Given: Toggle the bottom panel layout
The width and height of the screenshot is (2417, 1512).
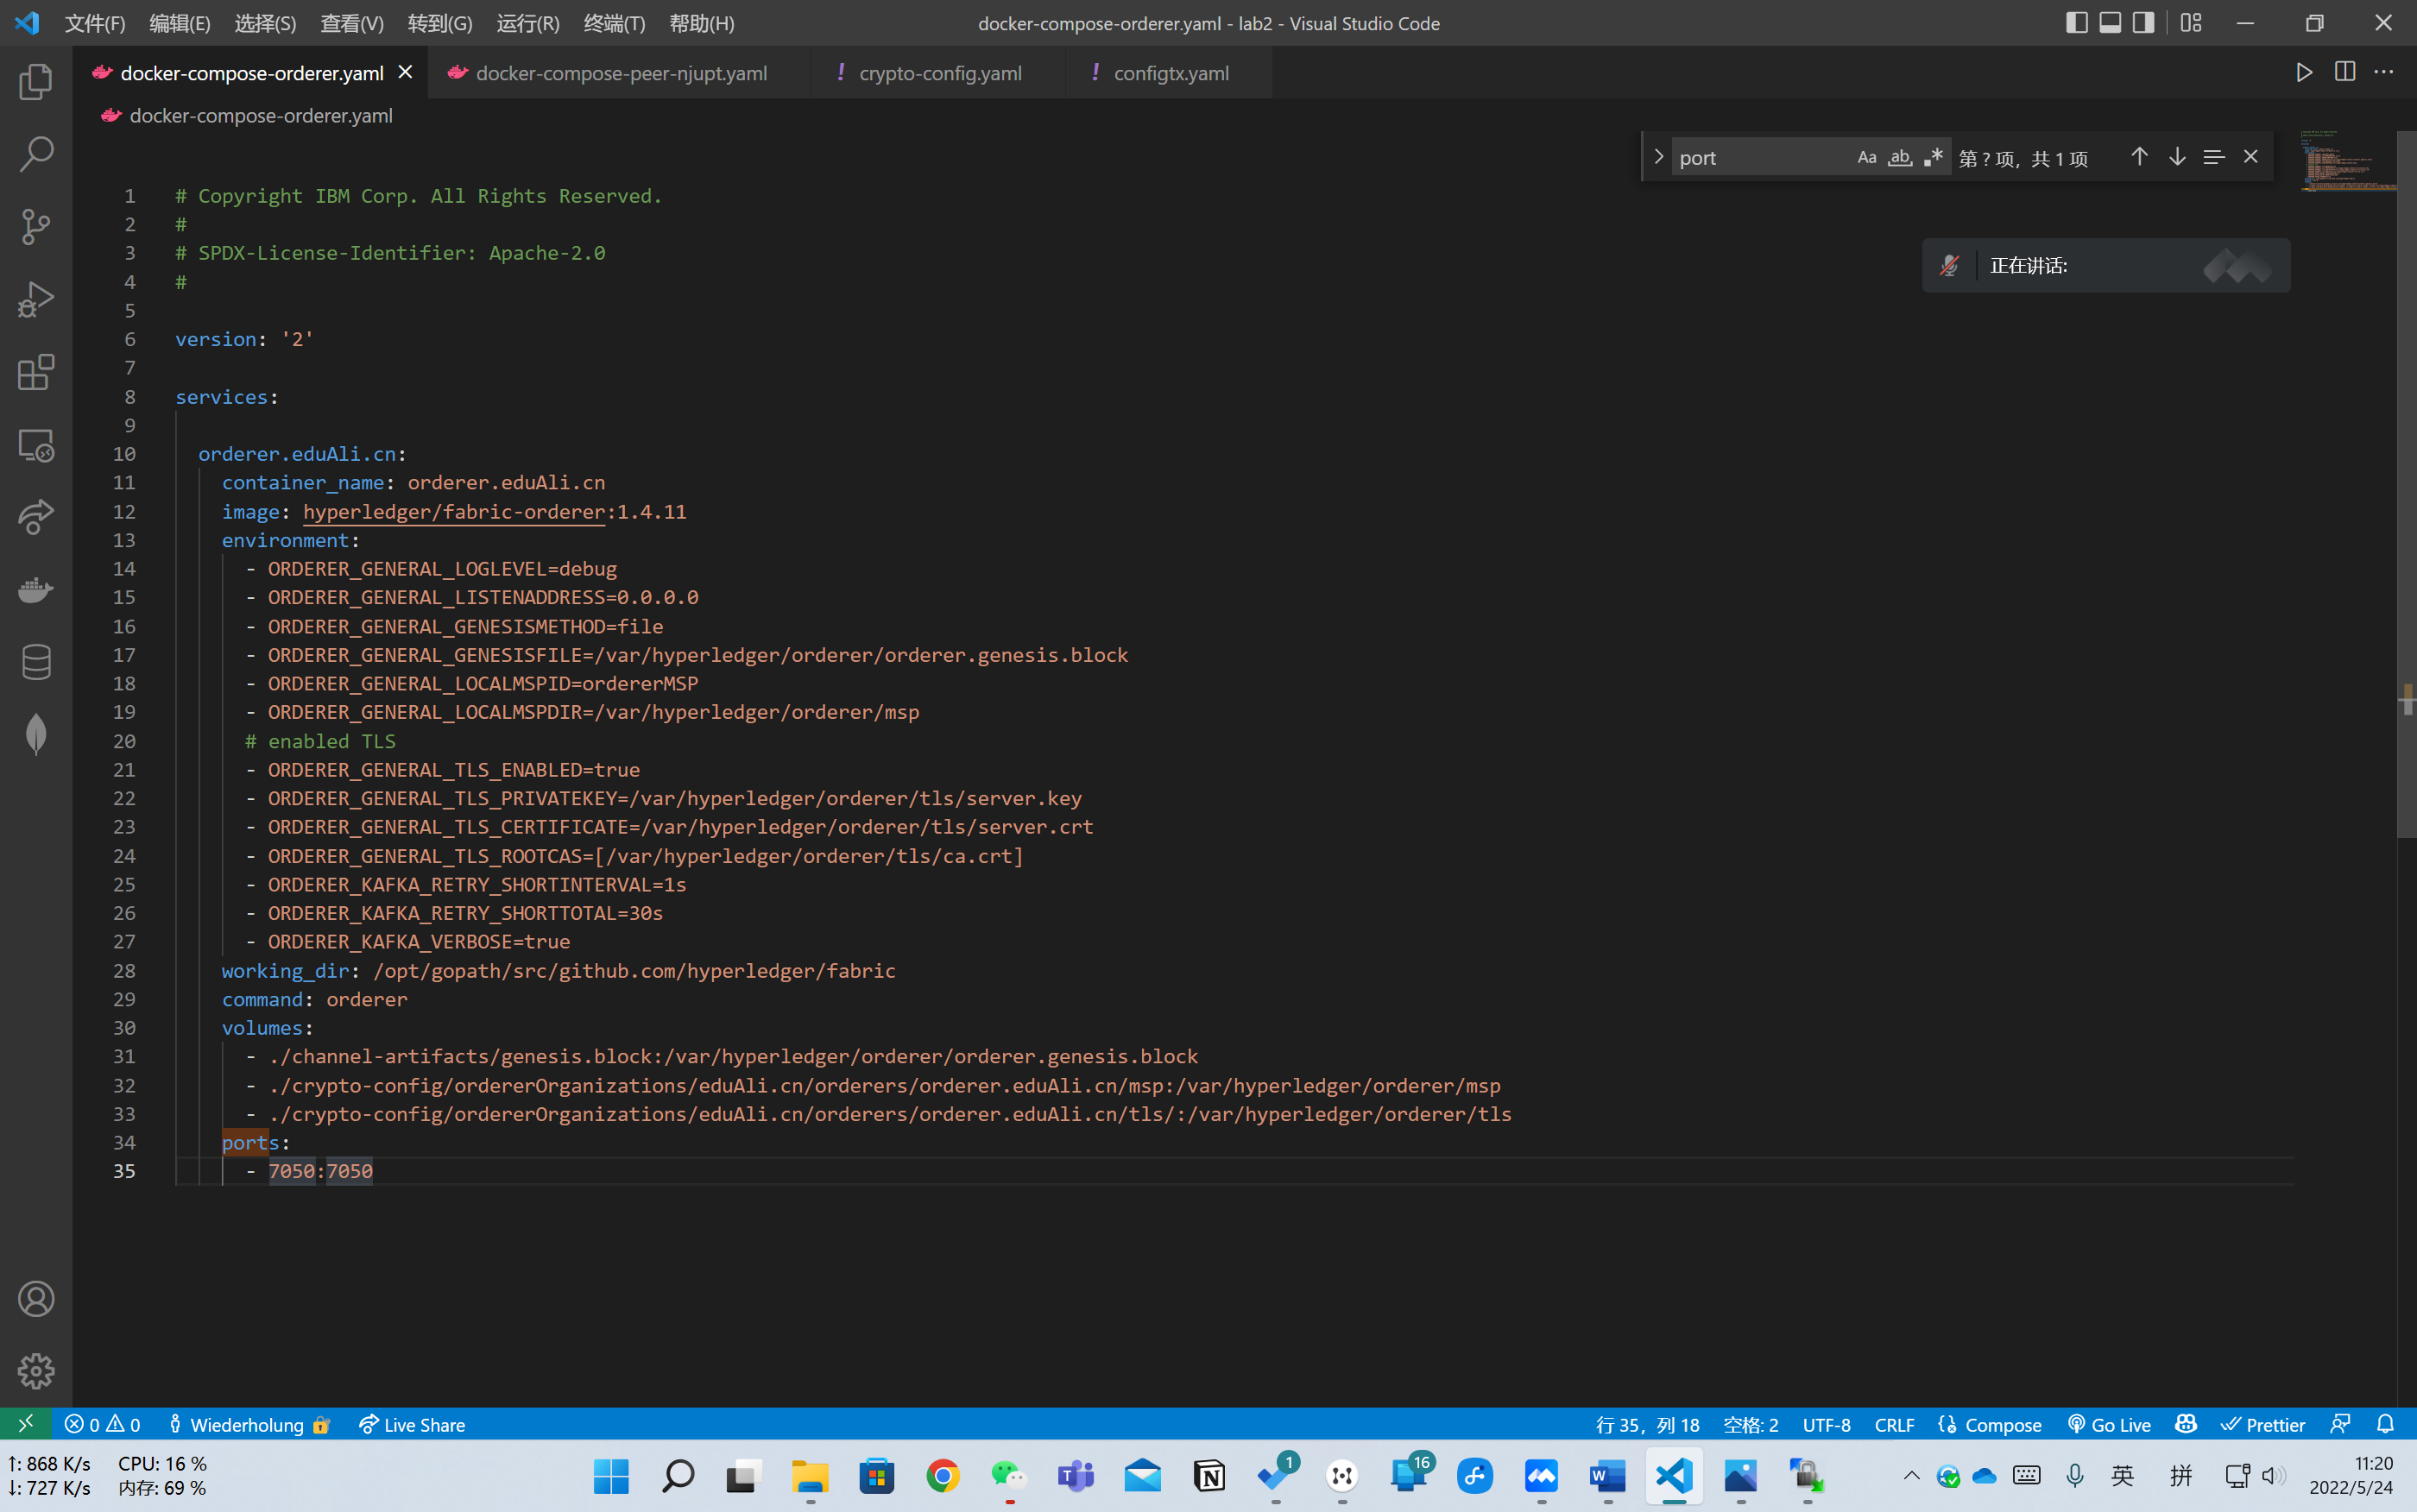Looking at the screenshot, I should click(x=2110, y=22).
